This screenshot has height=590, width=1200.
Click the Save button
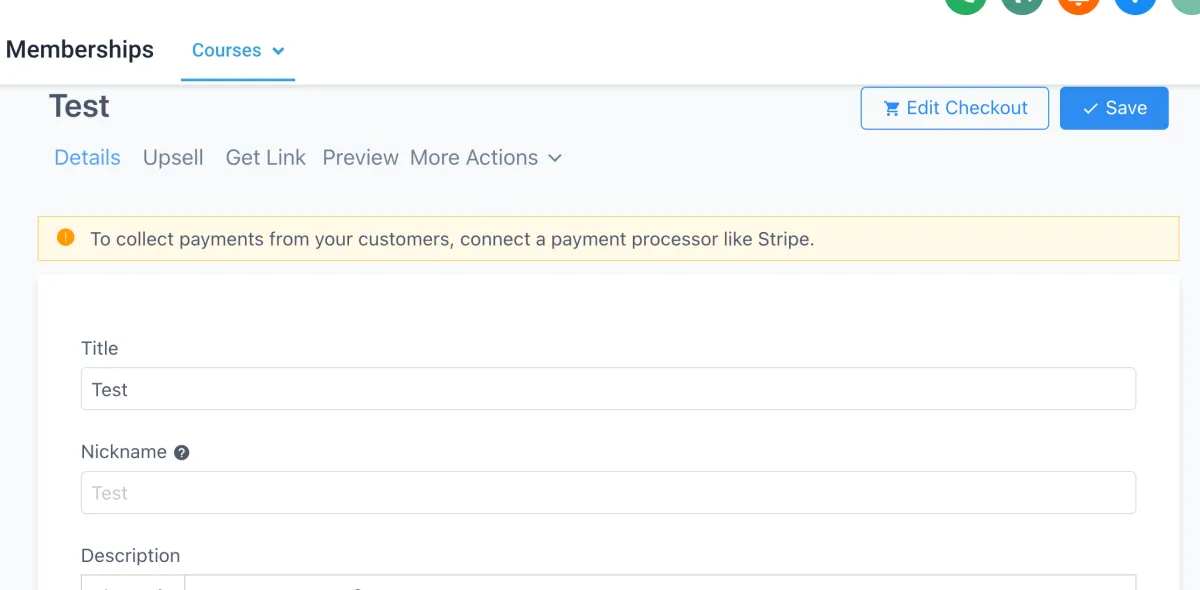pos(1114,108)
